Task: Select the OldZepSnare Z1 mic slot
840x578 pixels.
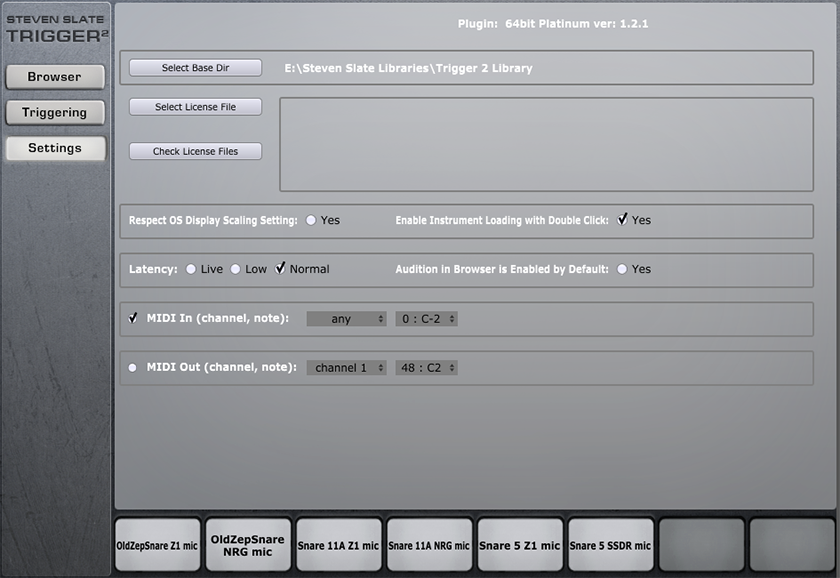Action: (x=157, y=546)
